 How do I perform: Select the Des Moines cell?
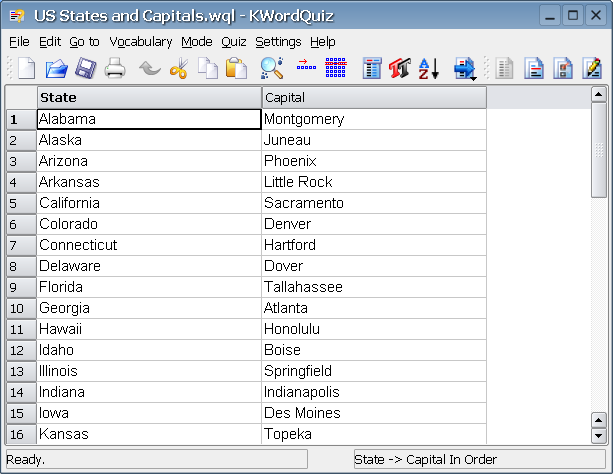coord(374,413)
